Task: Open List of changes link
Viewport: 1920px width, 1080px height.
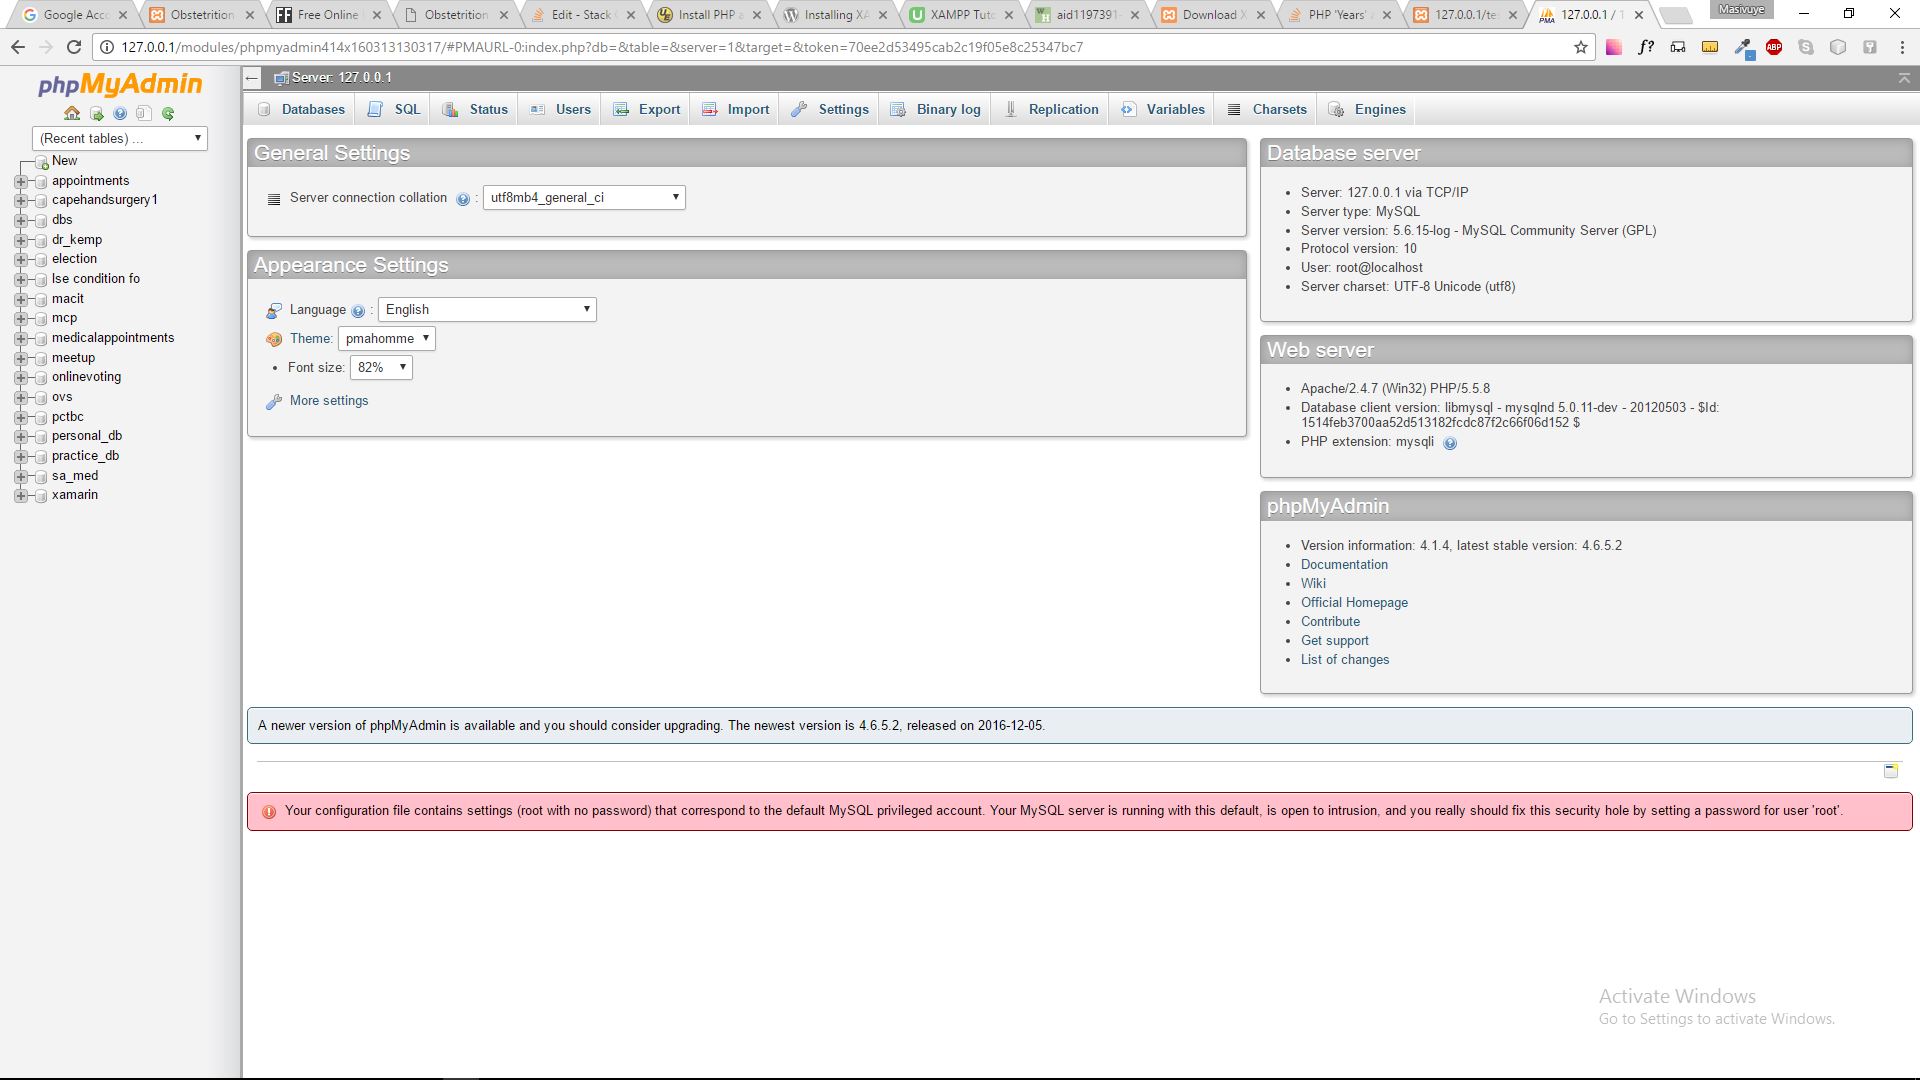Action: 1345,660
